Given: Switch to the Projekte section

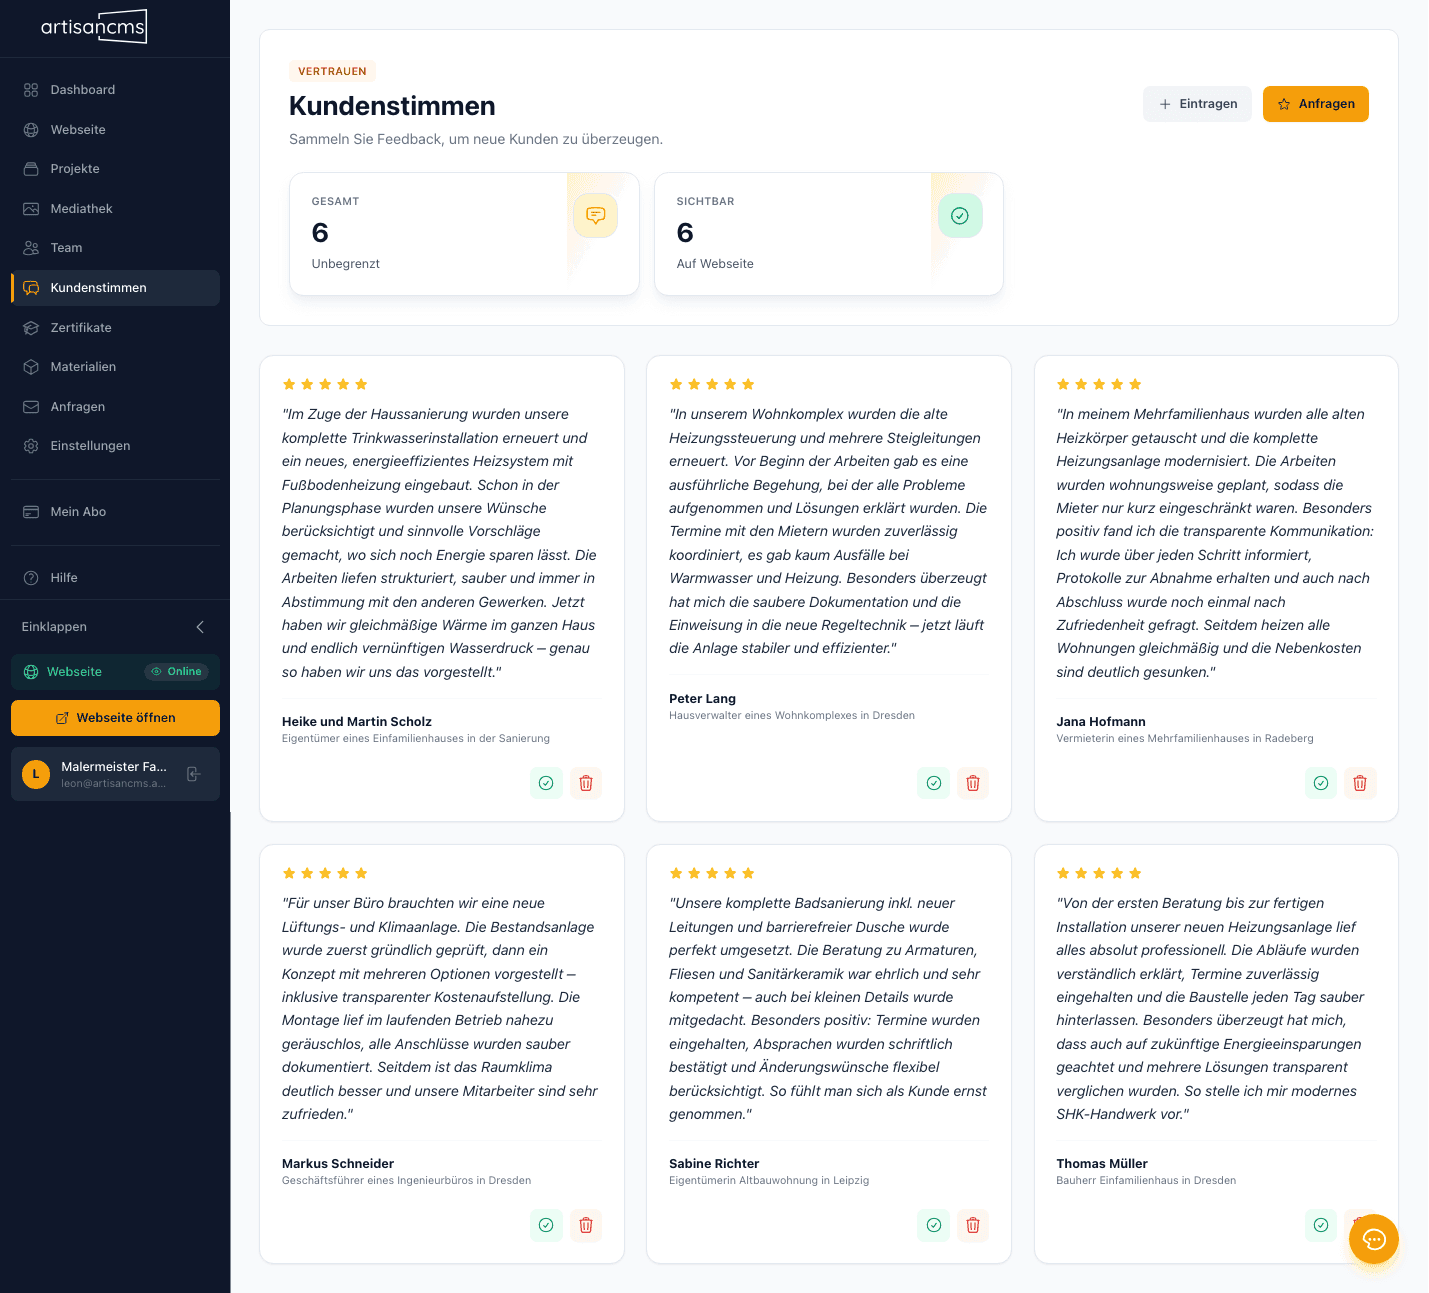Looking at the screenshot, I should [x=74, y=168].
